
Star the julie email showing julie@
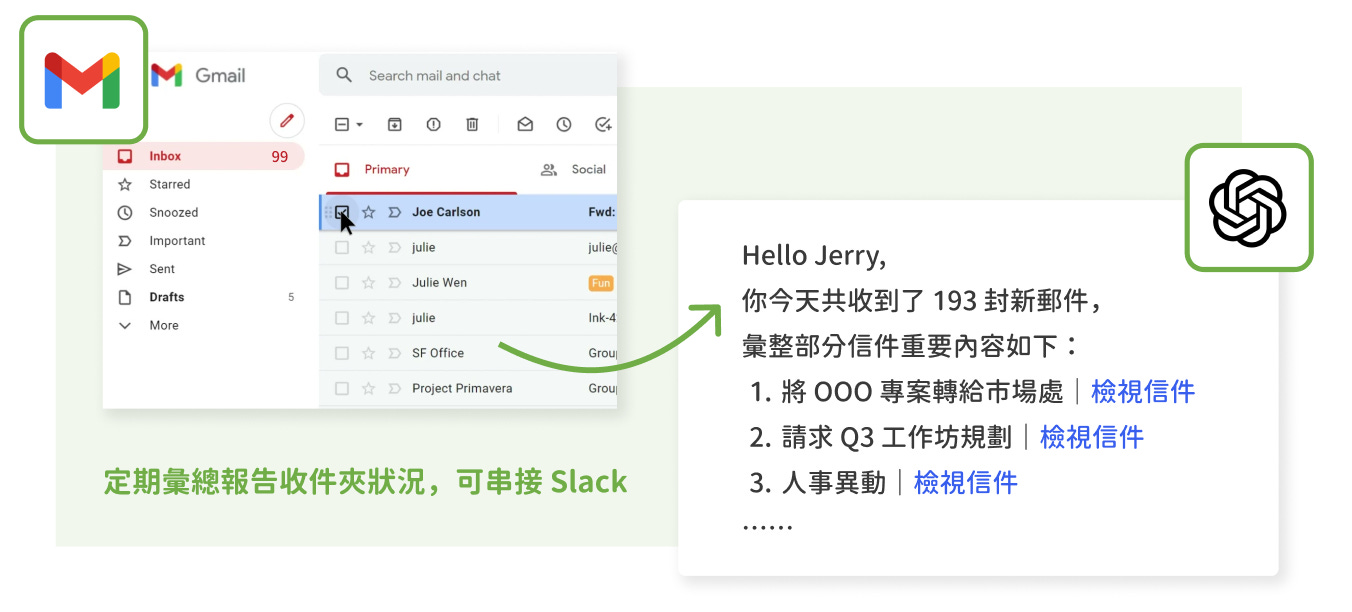click(368, 247)
